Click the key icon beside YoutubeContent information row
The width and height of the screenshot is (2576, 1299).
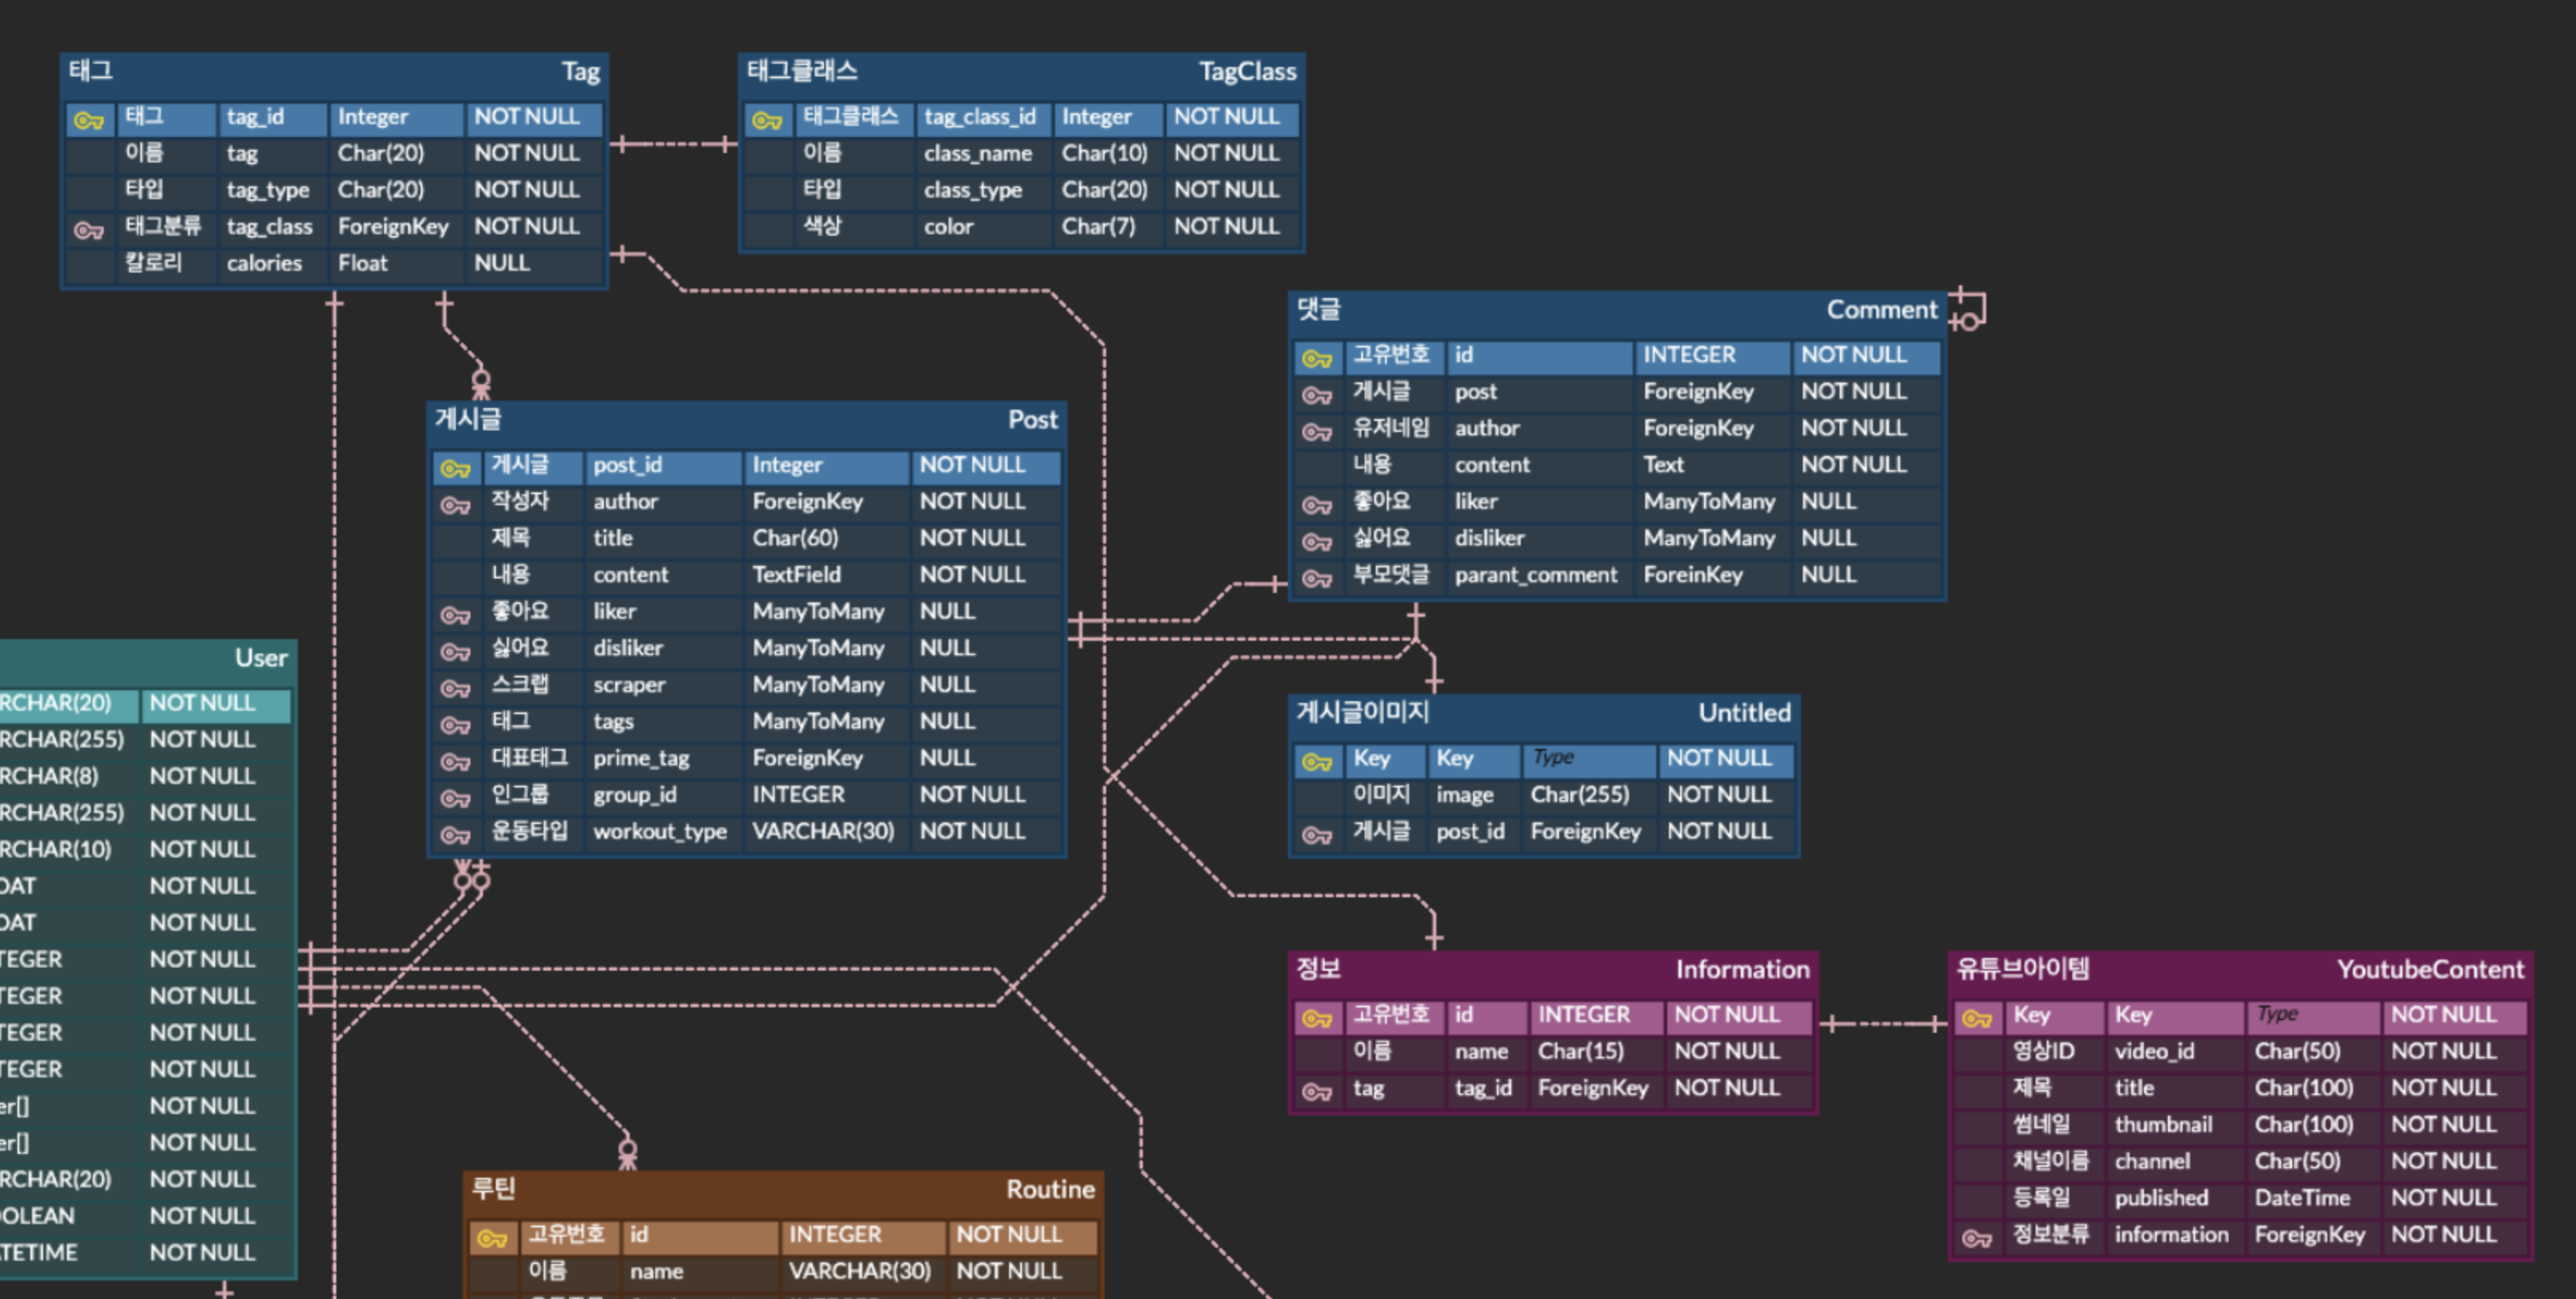[1977, 1239]
